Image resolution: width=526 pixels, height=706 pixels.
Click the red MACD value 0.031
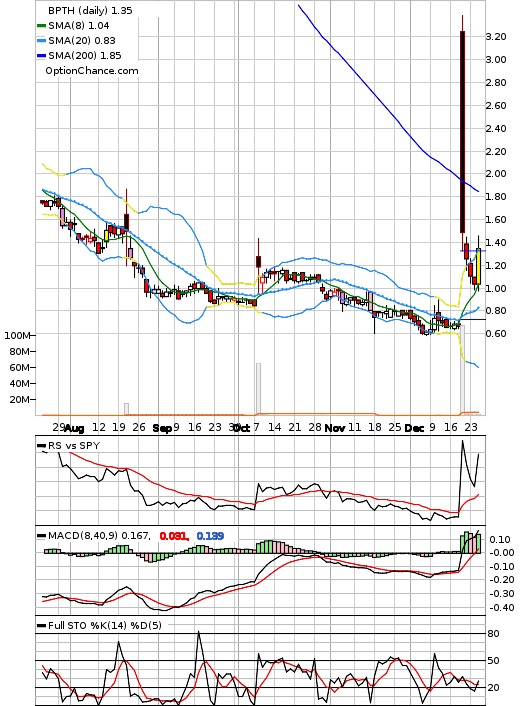174,536
